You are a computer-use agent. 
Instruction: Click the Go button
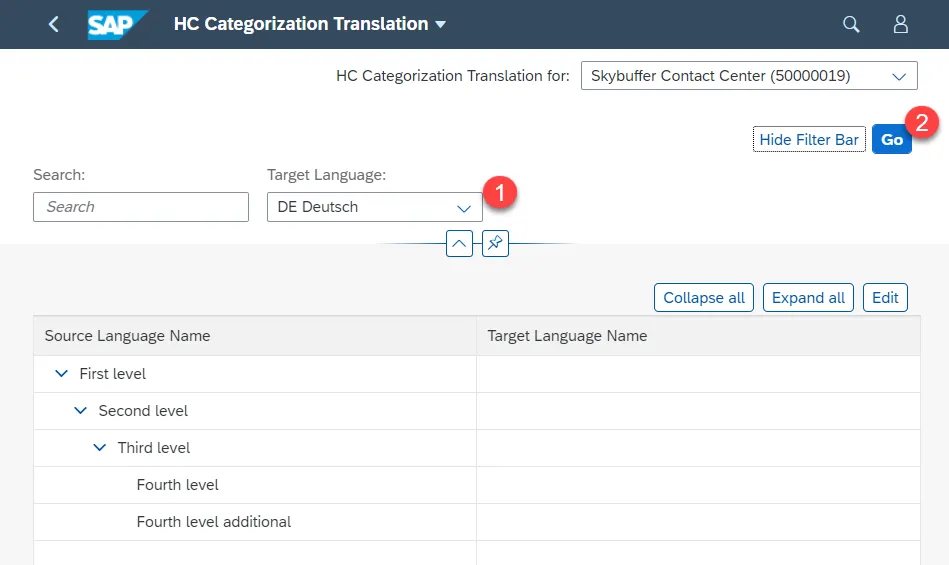[x=892, y=140]
